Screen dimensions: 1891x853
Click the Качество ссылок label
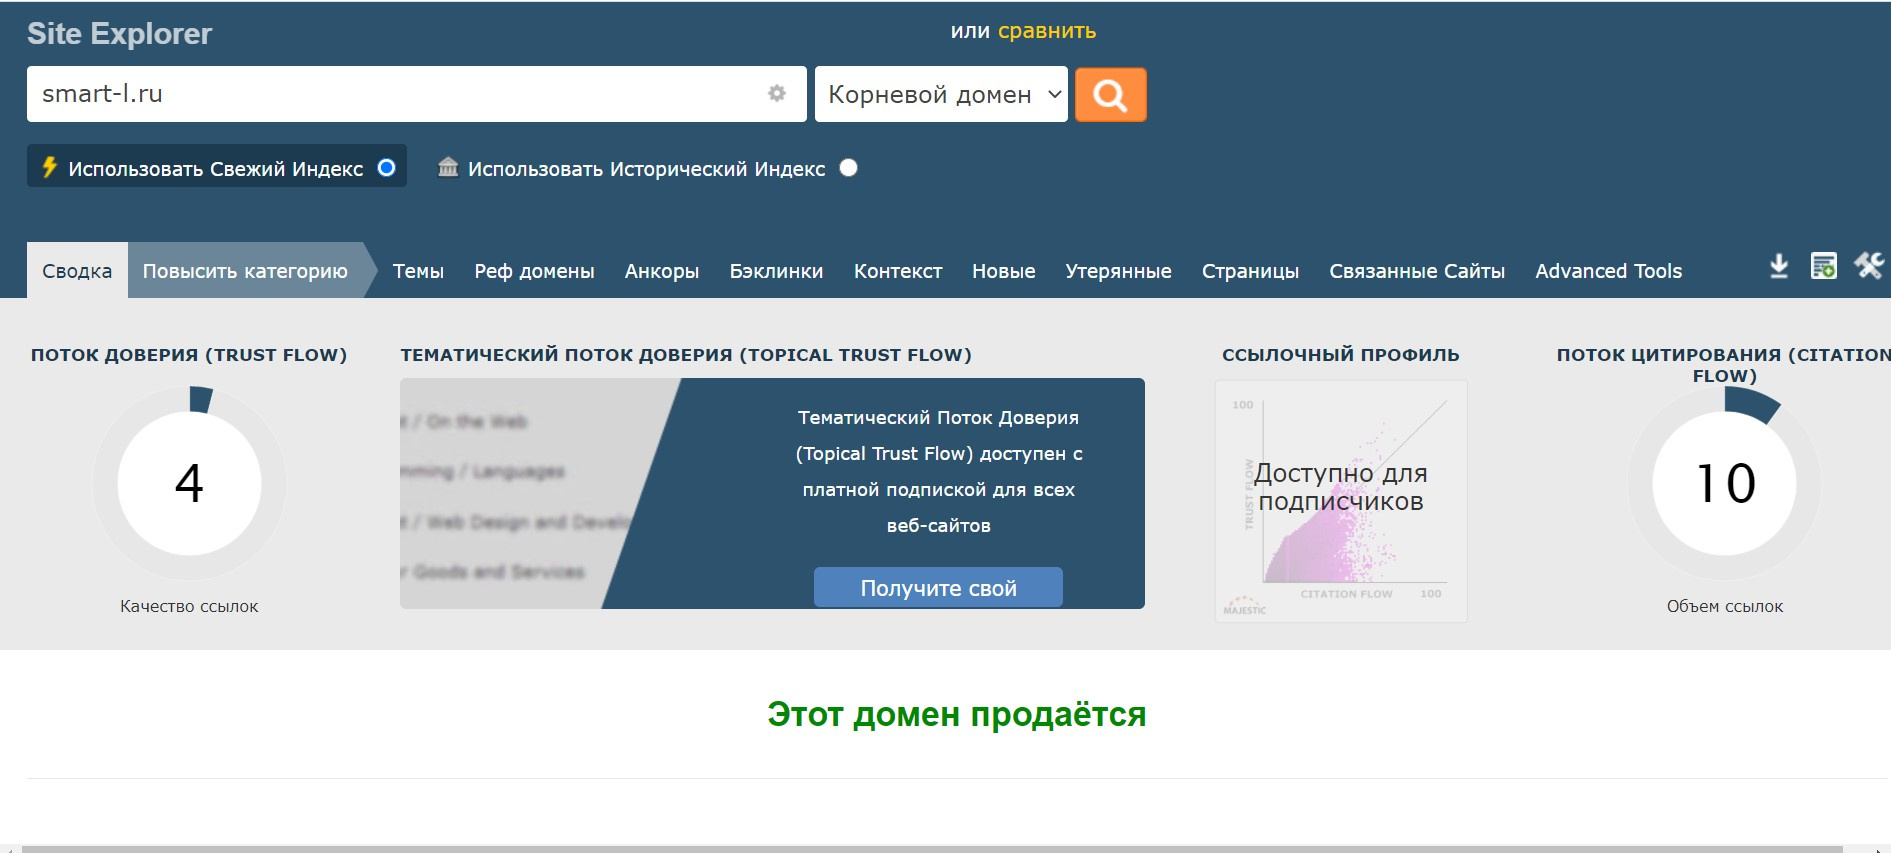(189, 606)
